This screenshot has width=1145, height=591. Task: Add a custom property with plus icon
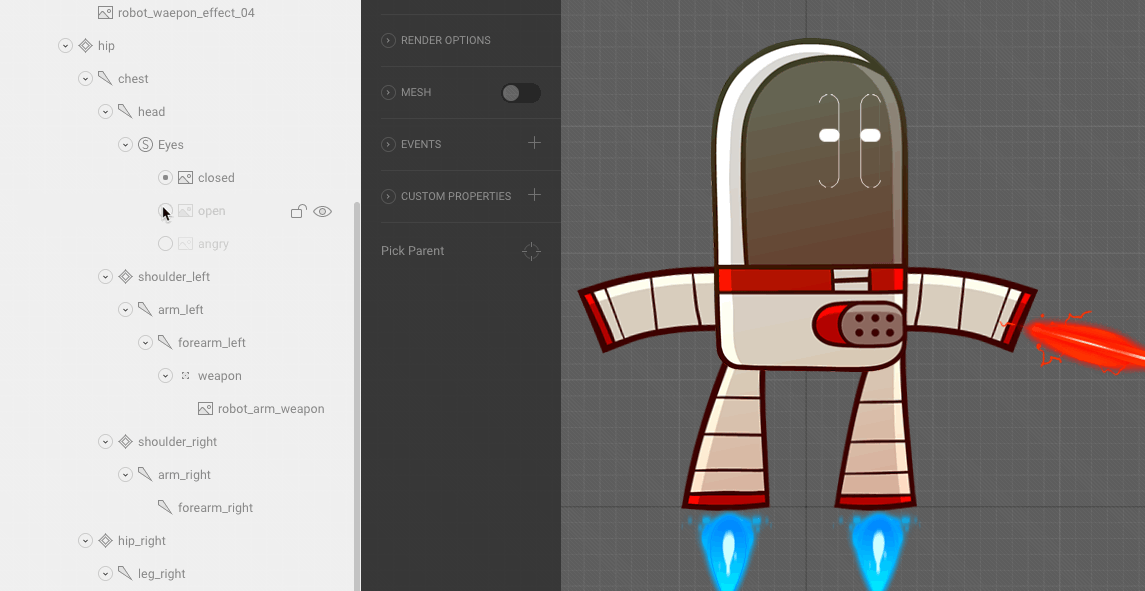(x=534, y=195)
